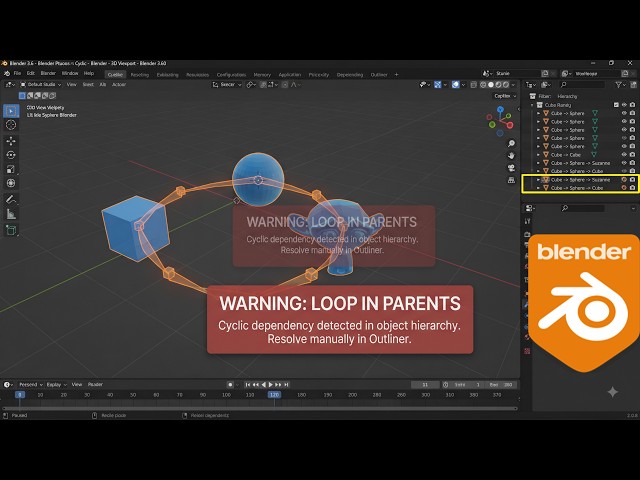Click the timeline horizontal scrollbar

[x=260, y=408]
